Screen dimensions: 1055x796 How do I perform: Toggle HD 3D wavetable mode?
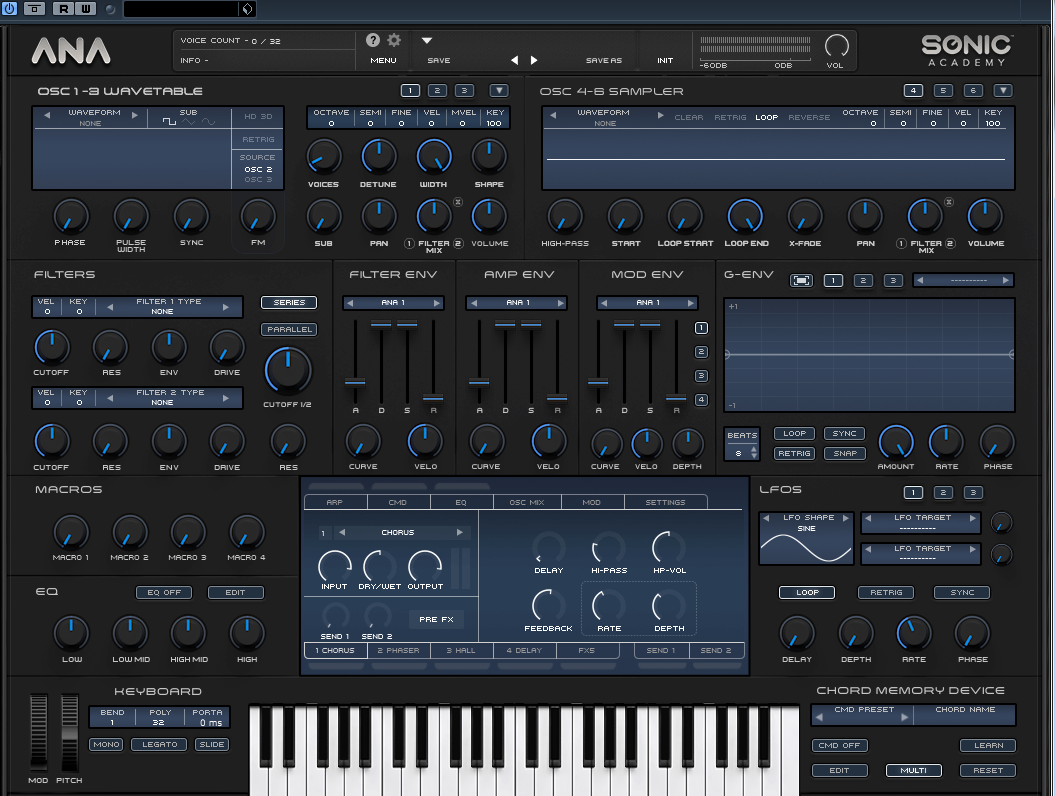pyautogui.click(x=258, y=116)
